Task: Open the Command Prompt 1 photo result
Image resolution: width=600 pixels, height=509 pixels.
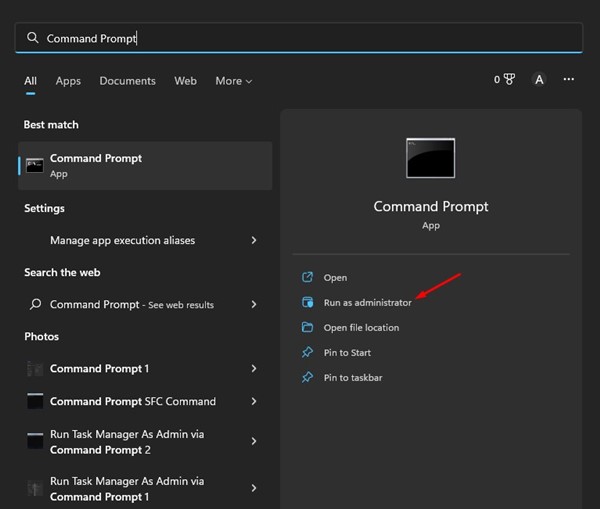Action: [99, 369]
